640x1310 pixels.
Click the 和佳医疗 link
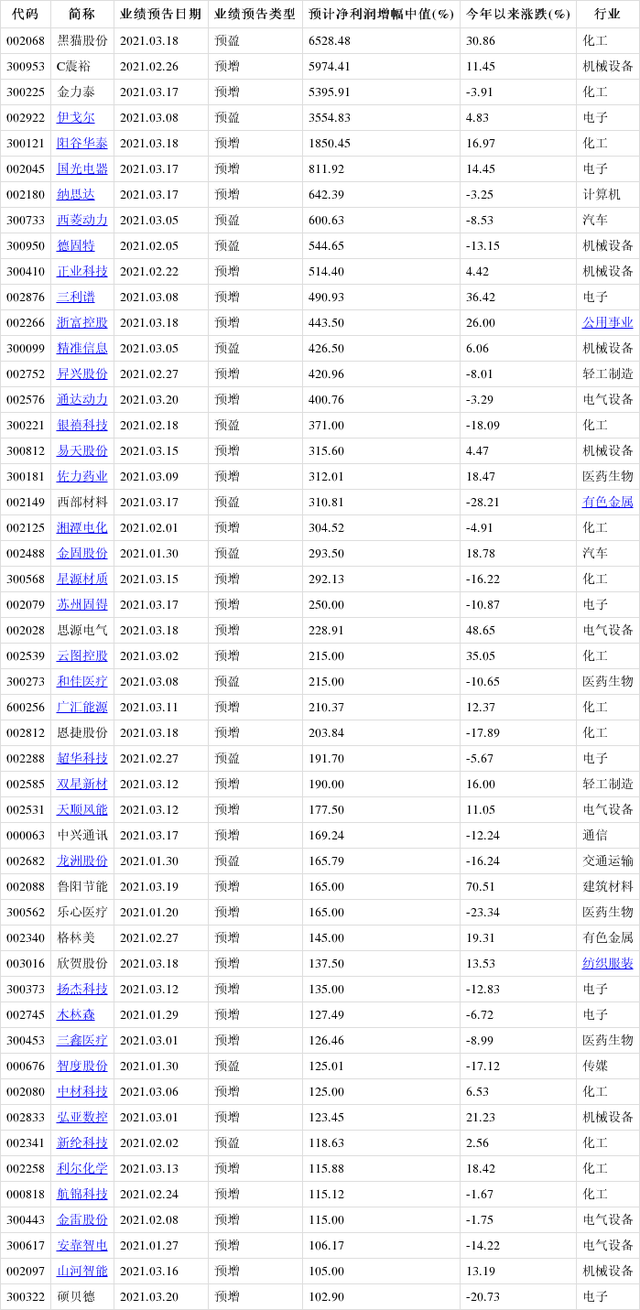coord(82,681)
